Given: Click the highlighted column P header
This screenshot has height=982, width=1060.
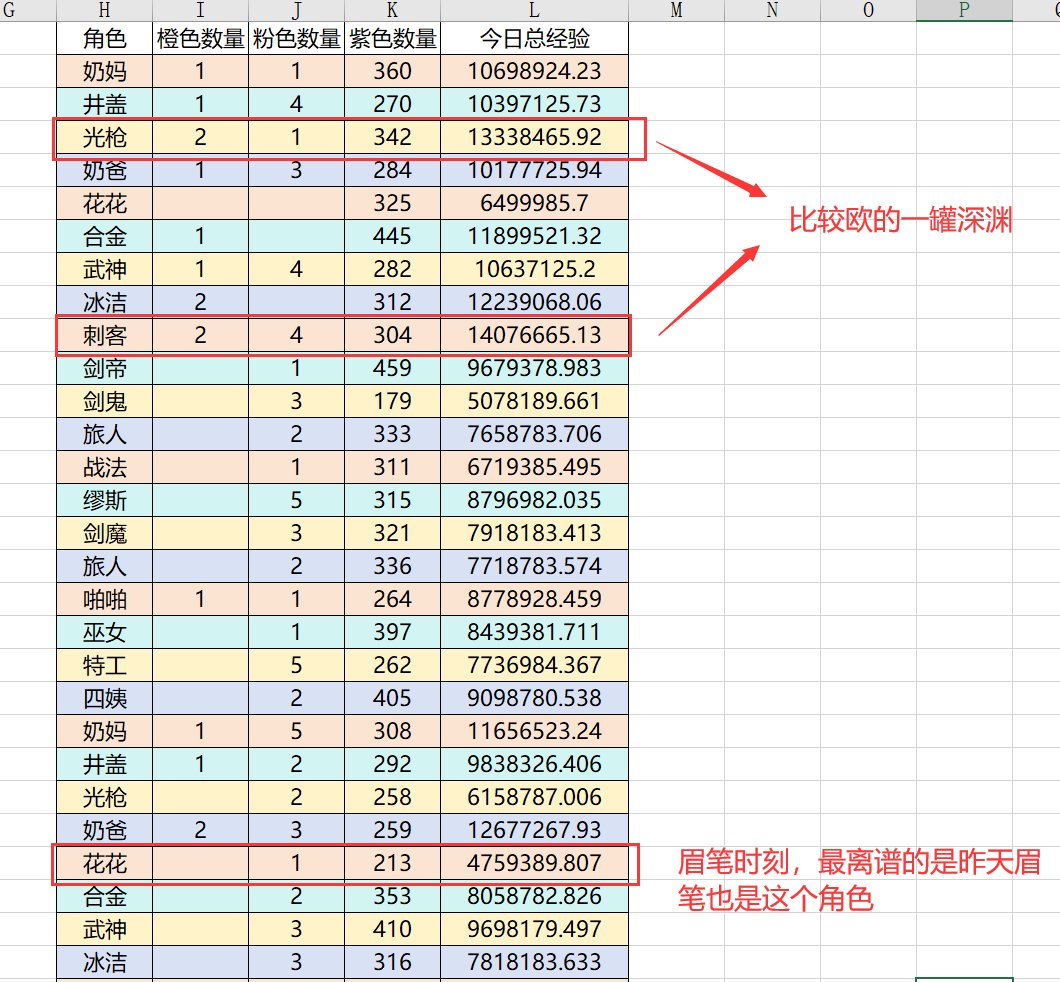Looking at the screenshot, I should [x=963, y=10].
